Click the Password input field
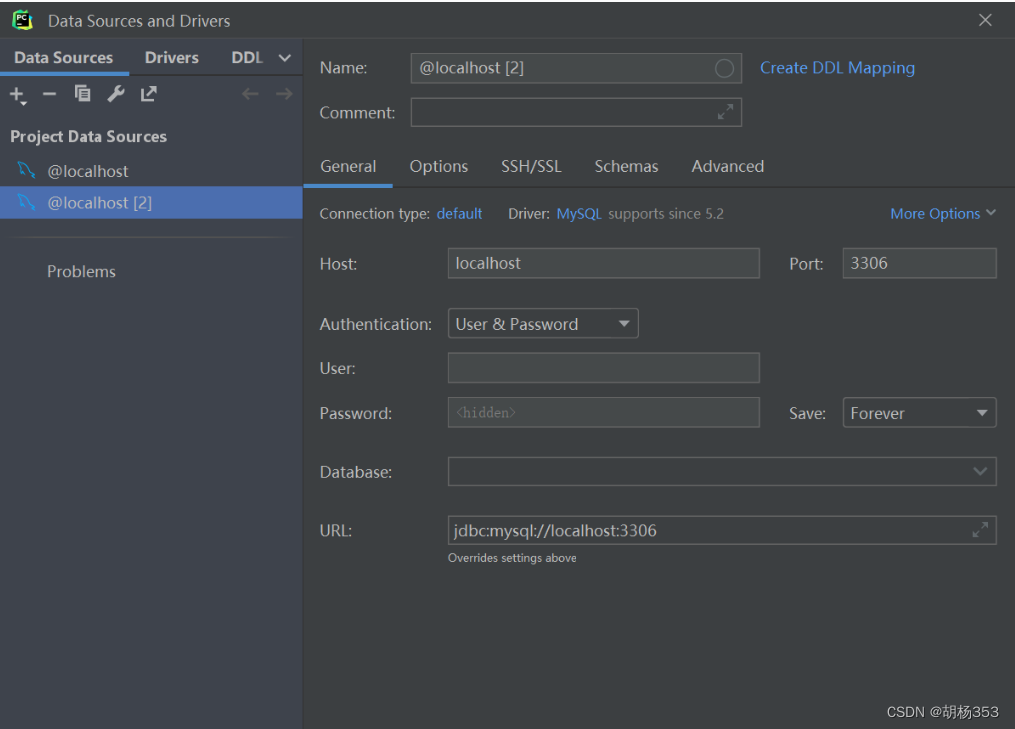Screen dimensions: 1015x729 (603, 413)
